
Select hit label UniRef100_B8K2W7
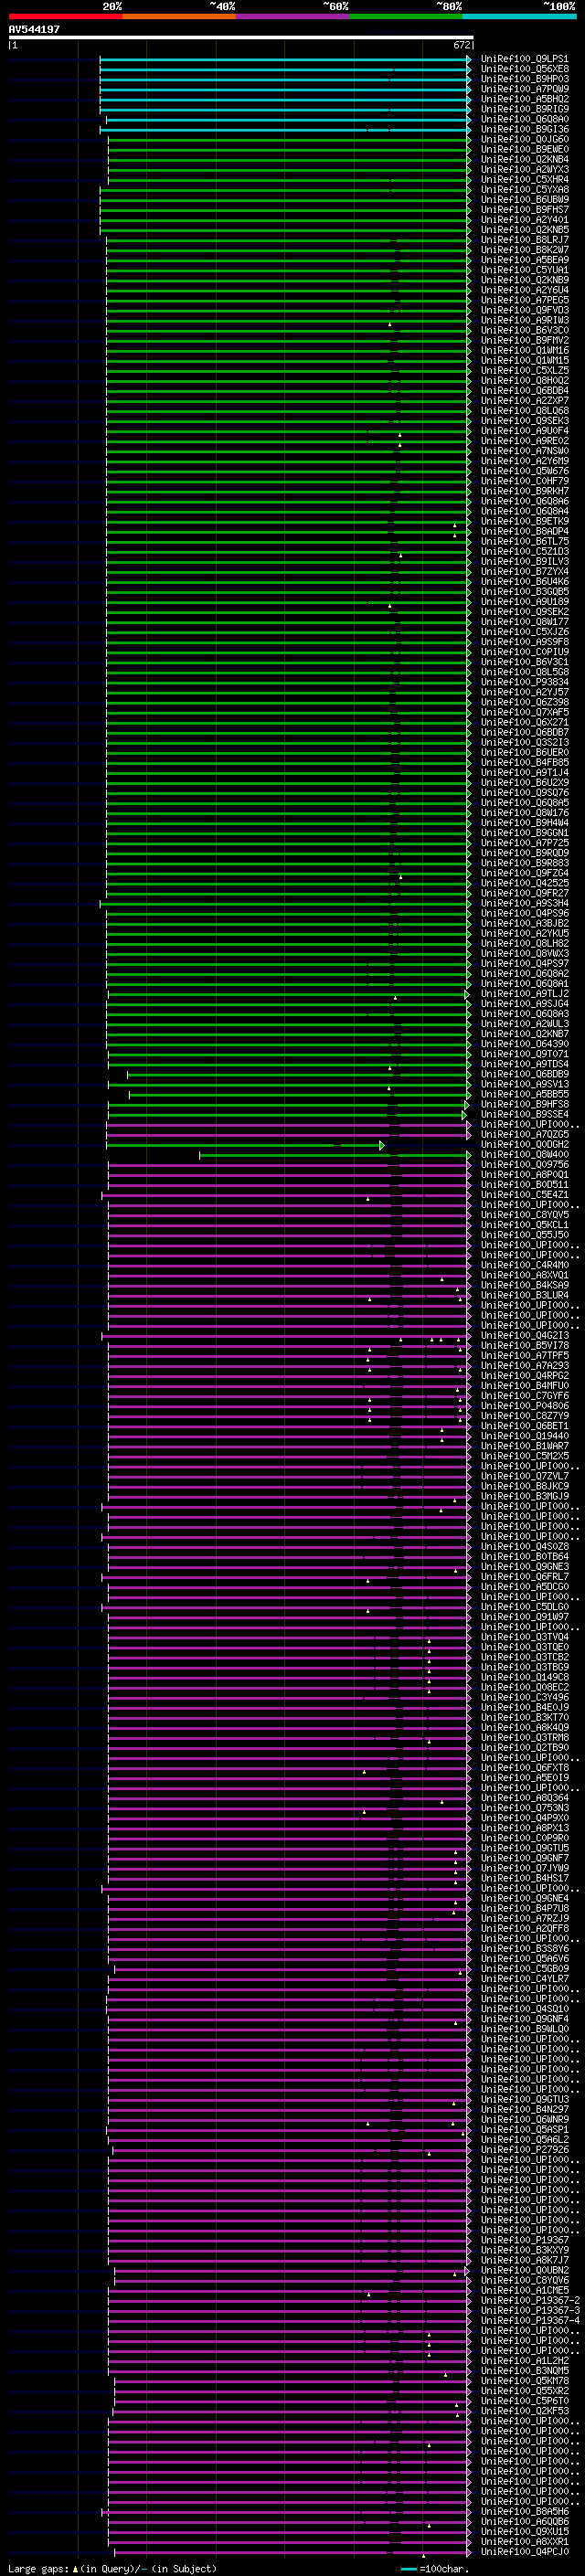pyautogui.click(x=524, y=250)
